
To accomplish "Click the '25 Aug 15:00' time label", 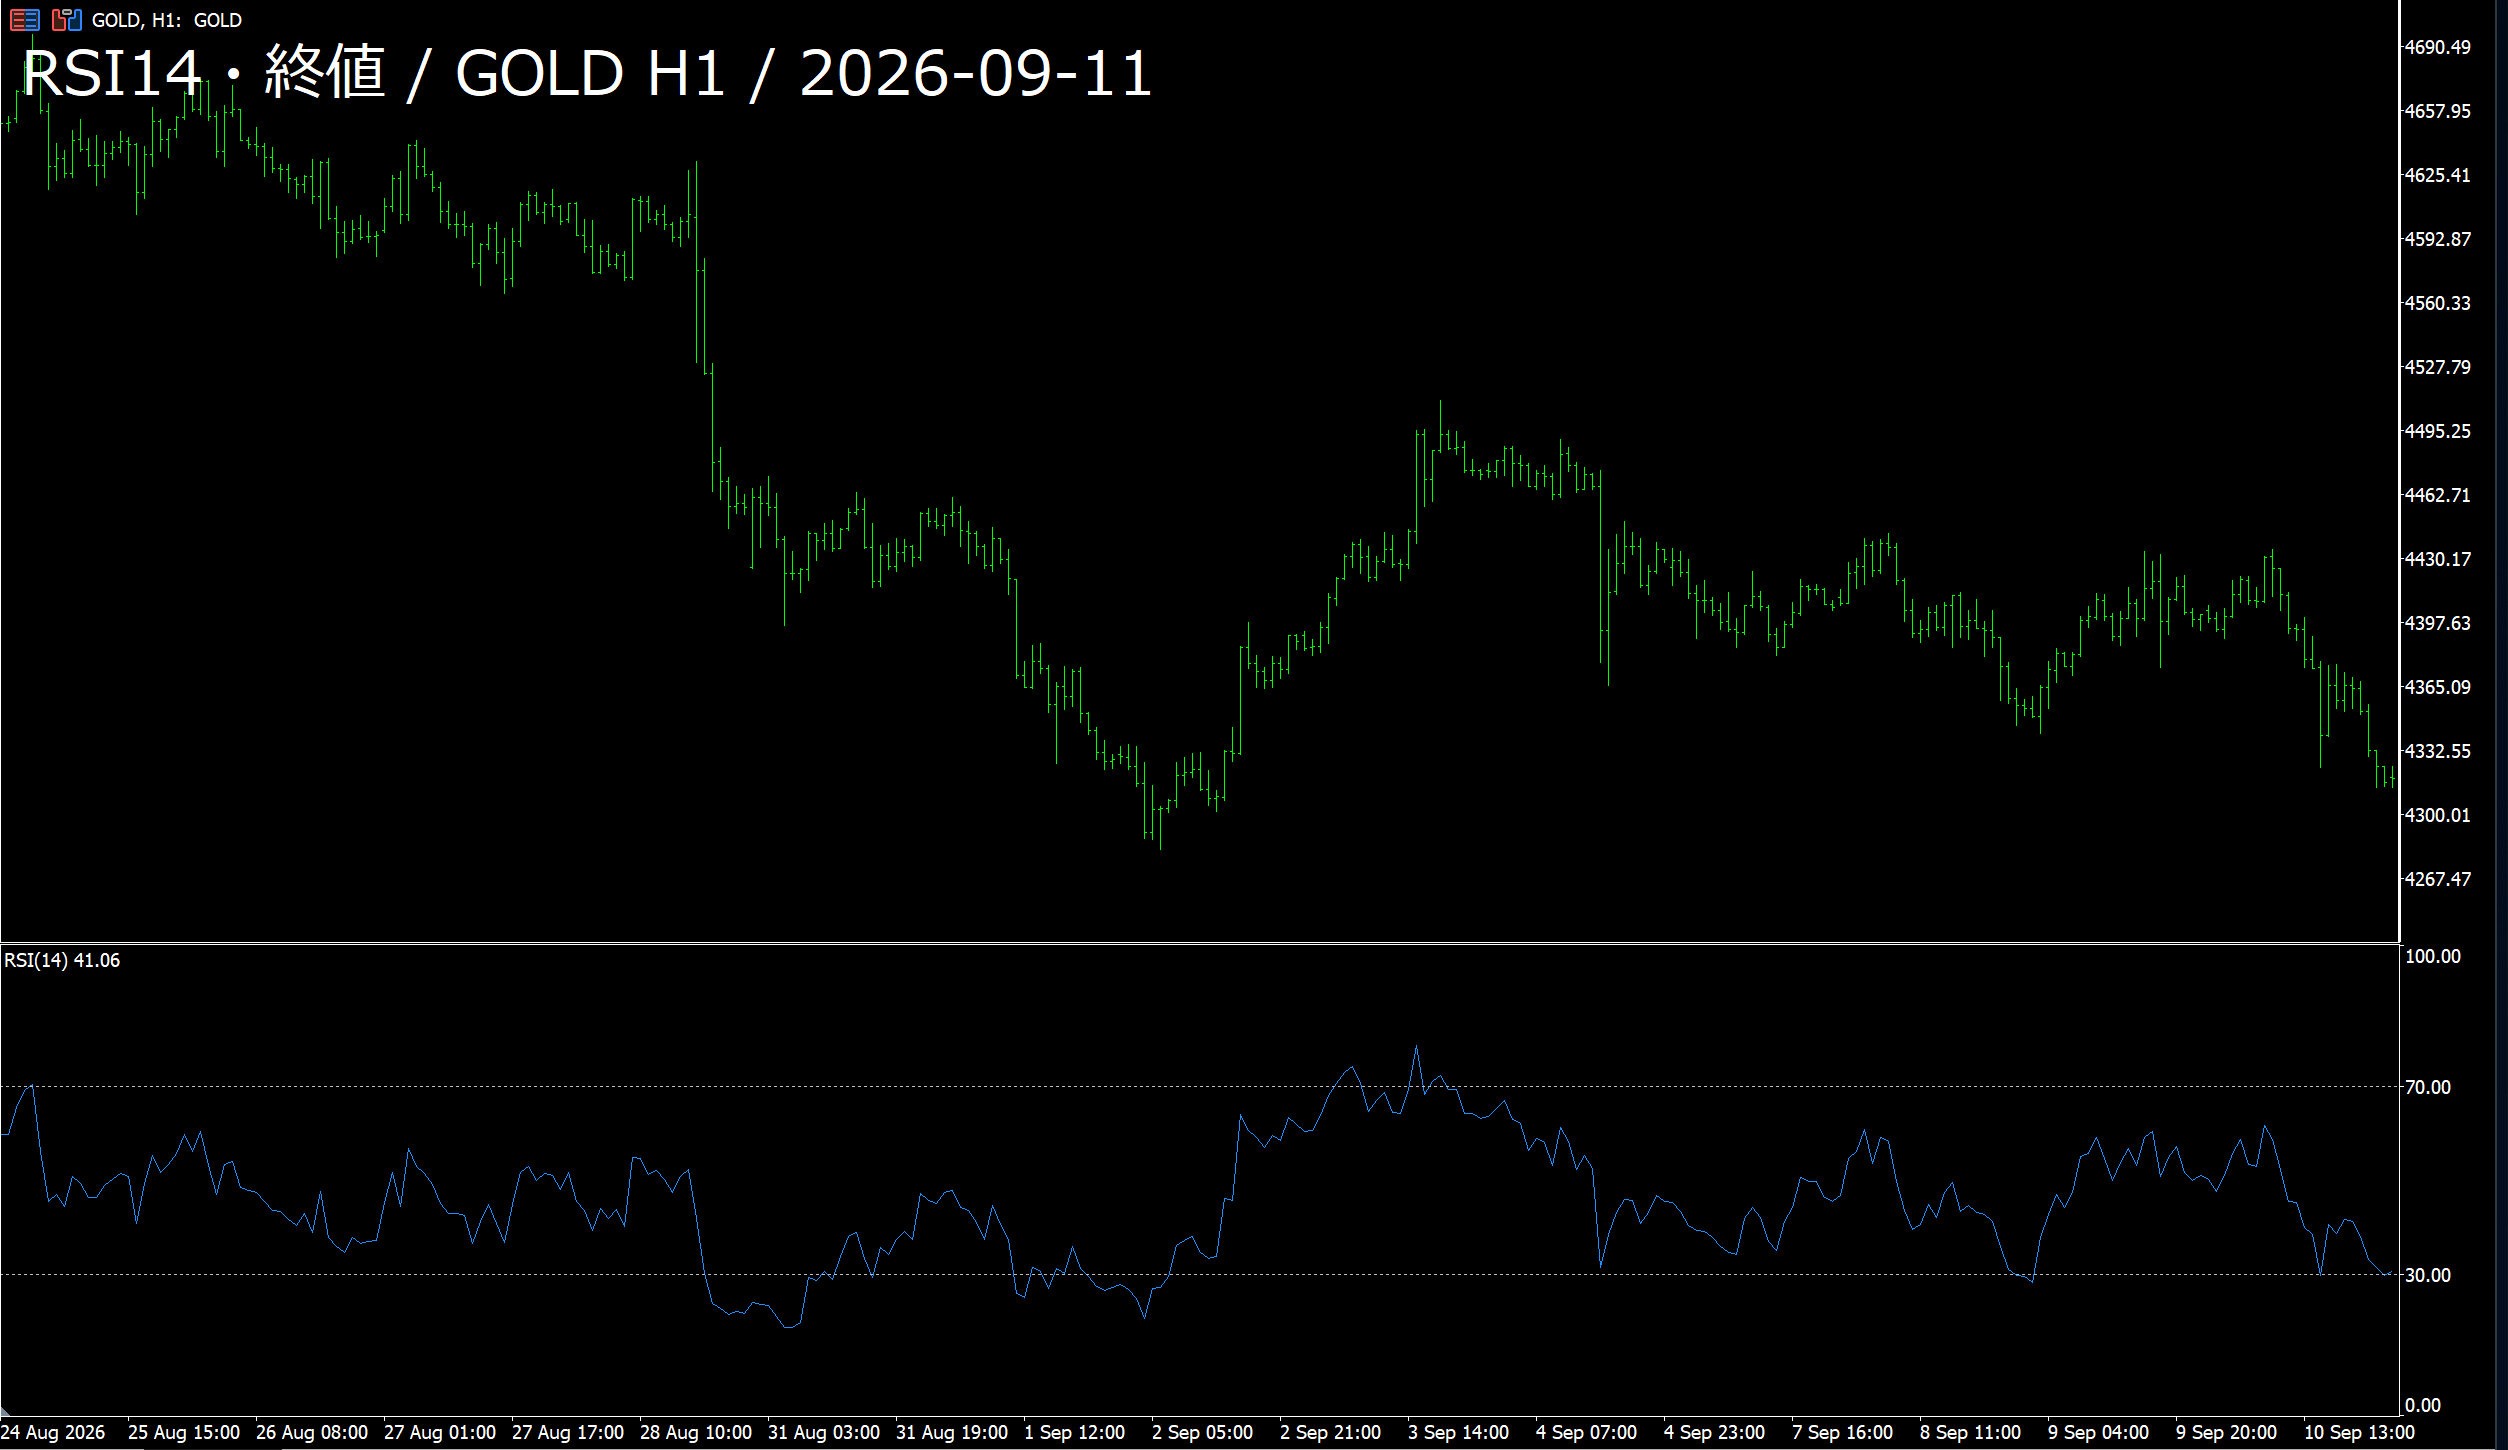I will coord(184,1432).
